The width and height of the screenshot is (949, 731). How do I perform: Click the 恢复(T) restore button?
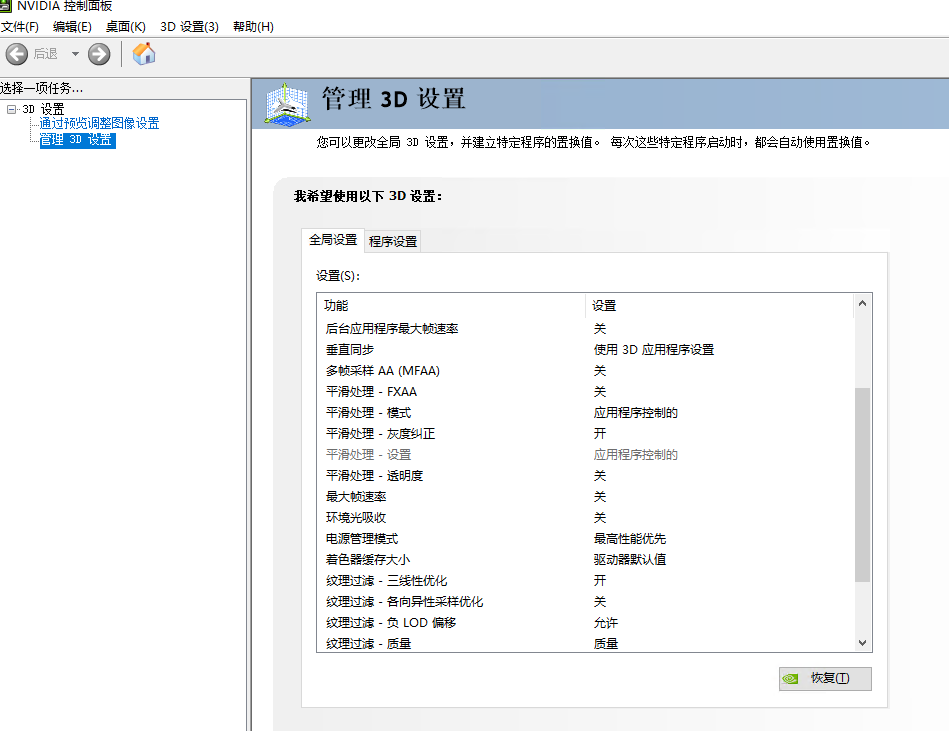825,679
